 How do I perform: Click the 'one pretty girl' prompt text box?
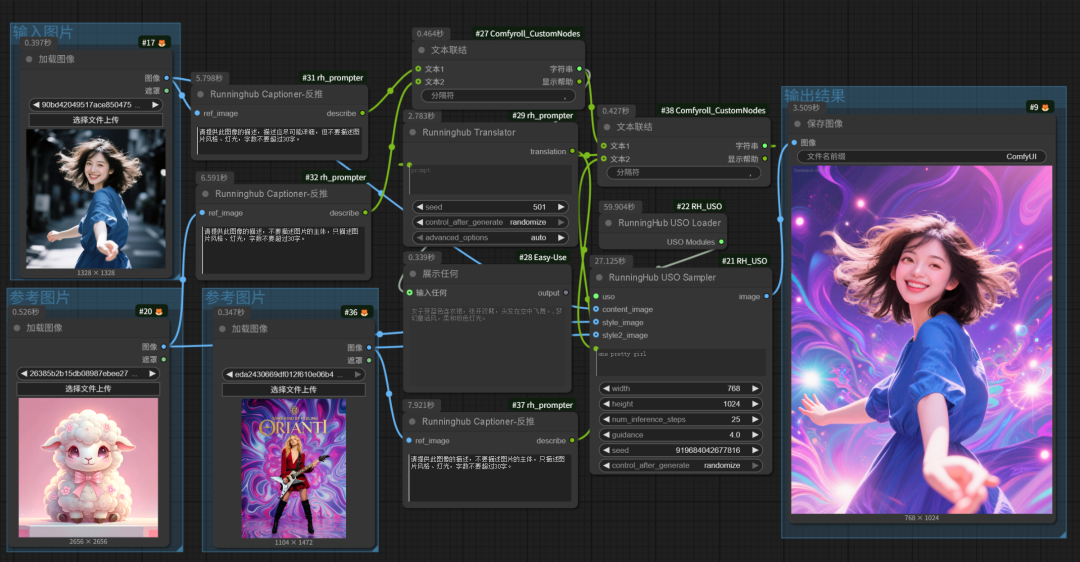pyautogui.click(x=681, y=362)
